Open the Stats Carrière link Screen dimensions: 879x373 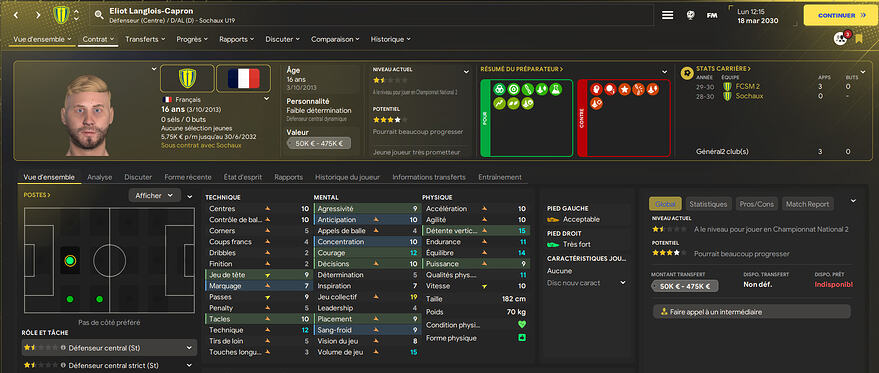[x=723, y=68]
